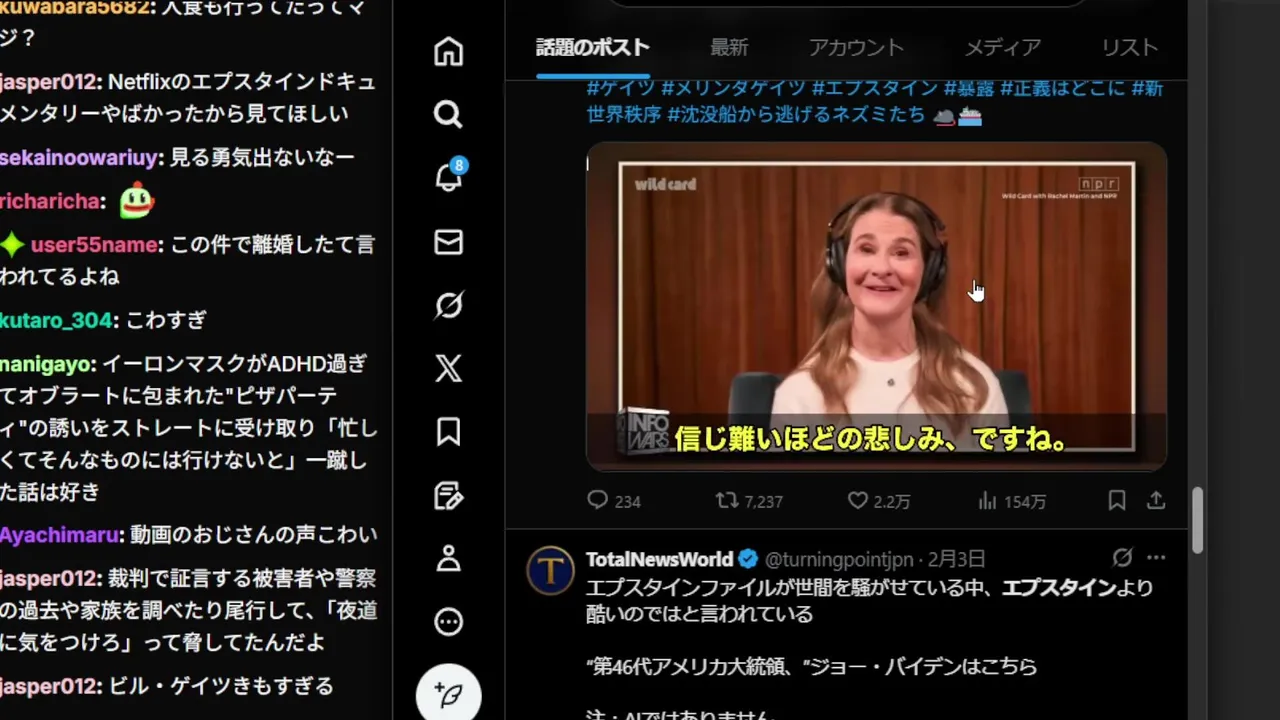1280x720 pixels.
Task: Click post text mentioning ジョー・バイデンはこちら
Action: pyautogui.click(x=811, y=665)
